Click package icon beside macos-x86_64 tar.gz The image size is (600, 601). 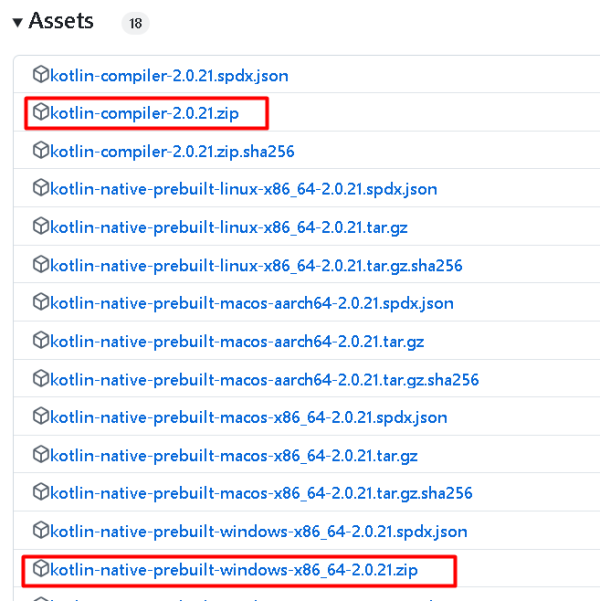40,454
